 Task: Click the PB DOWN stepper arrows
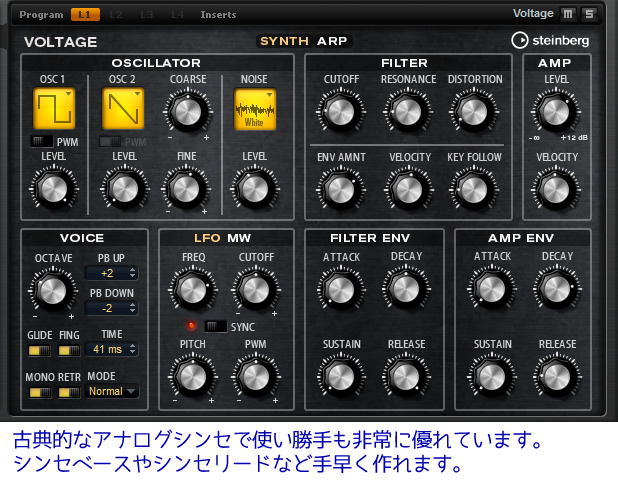tap(132, 308)
